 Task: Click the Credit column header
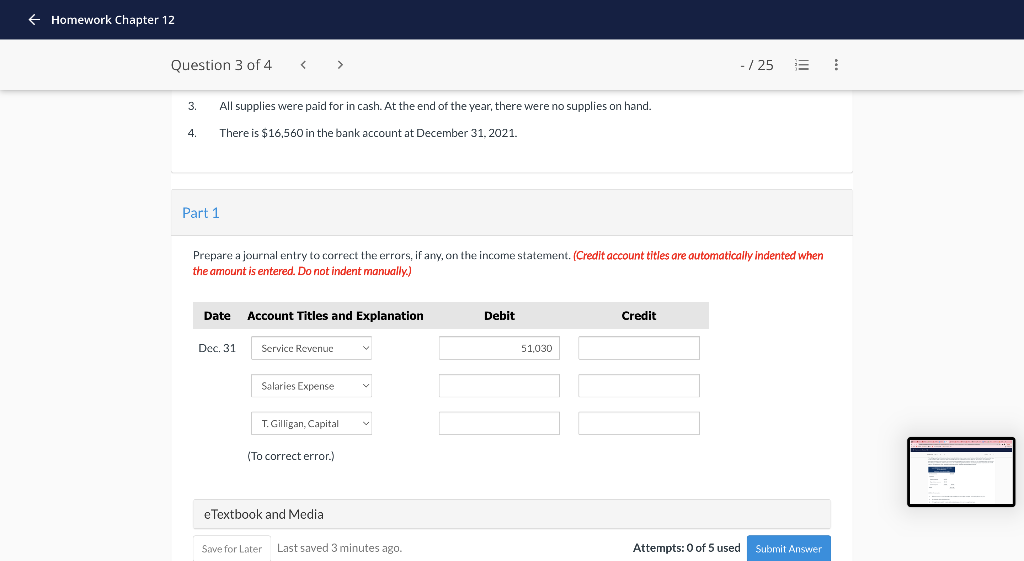(x=639, y=315)
